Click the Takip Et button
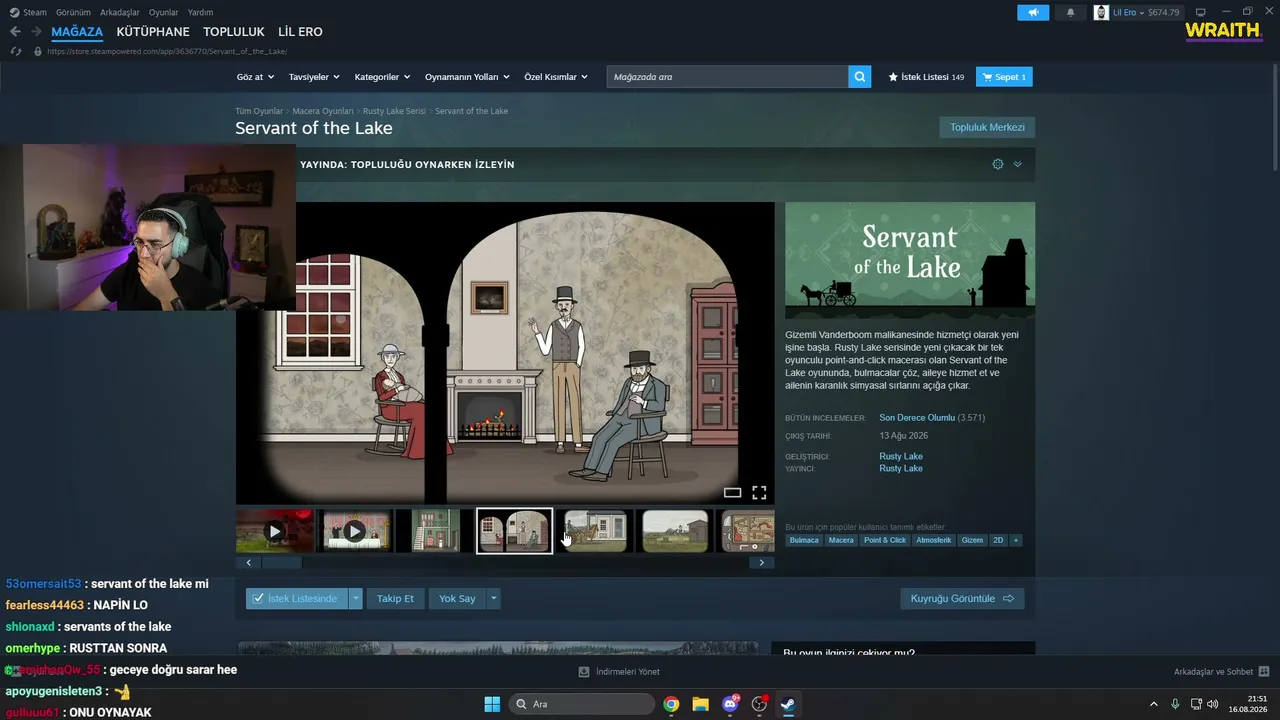Image resolution: width=1280 pixels, height=720 pixels. 395,598
